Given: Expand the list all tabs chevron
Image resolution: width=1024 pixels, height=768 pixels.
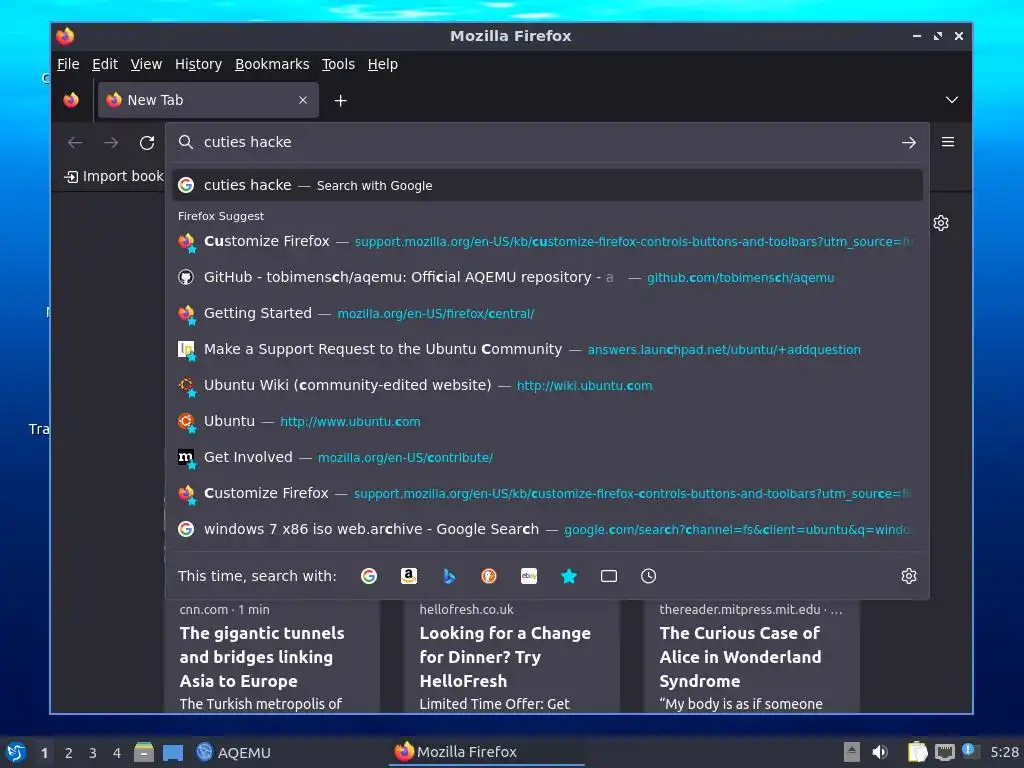Looking at the screenshot, I should coord(952,100).
